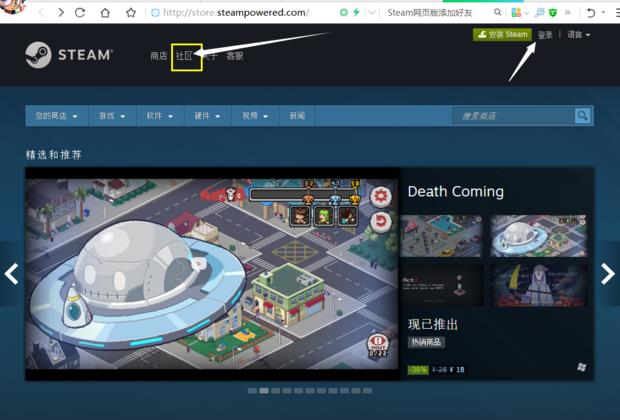This screenshot has height=420, width=620.
Task: Open address bar dropdown arrow
Action: pyautogui.click(x=372, y=12)
